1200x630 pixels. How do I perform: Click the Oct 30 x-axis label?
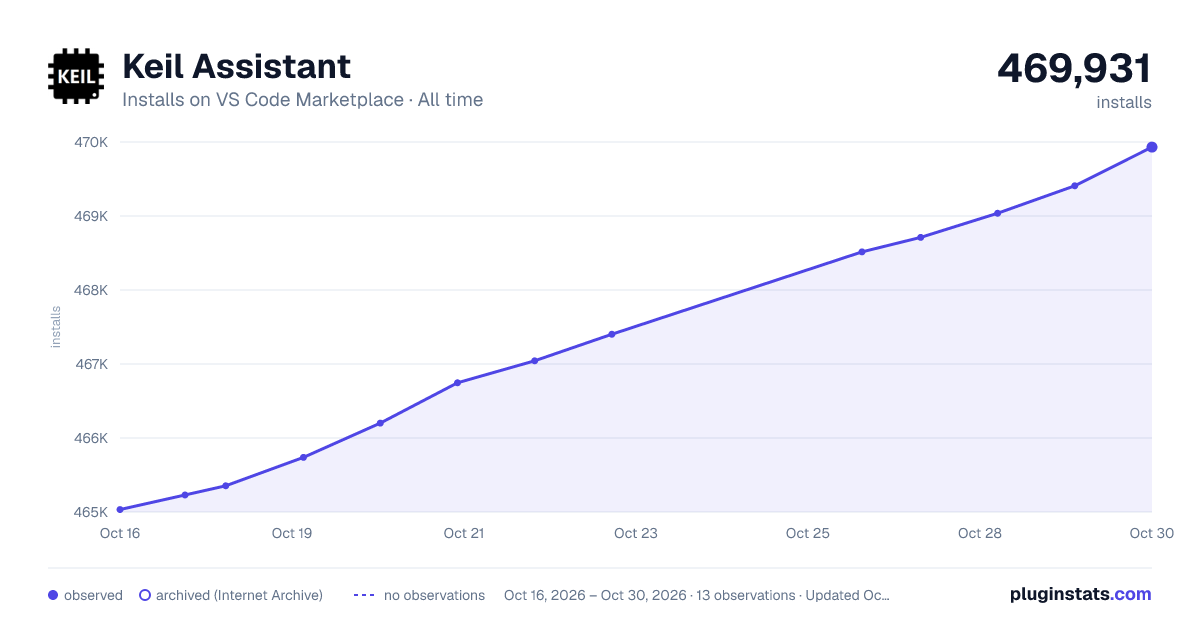(x=1150, y=533)
